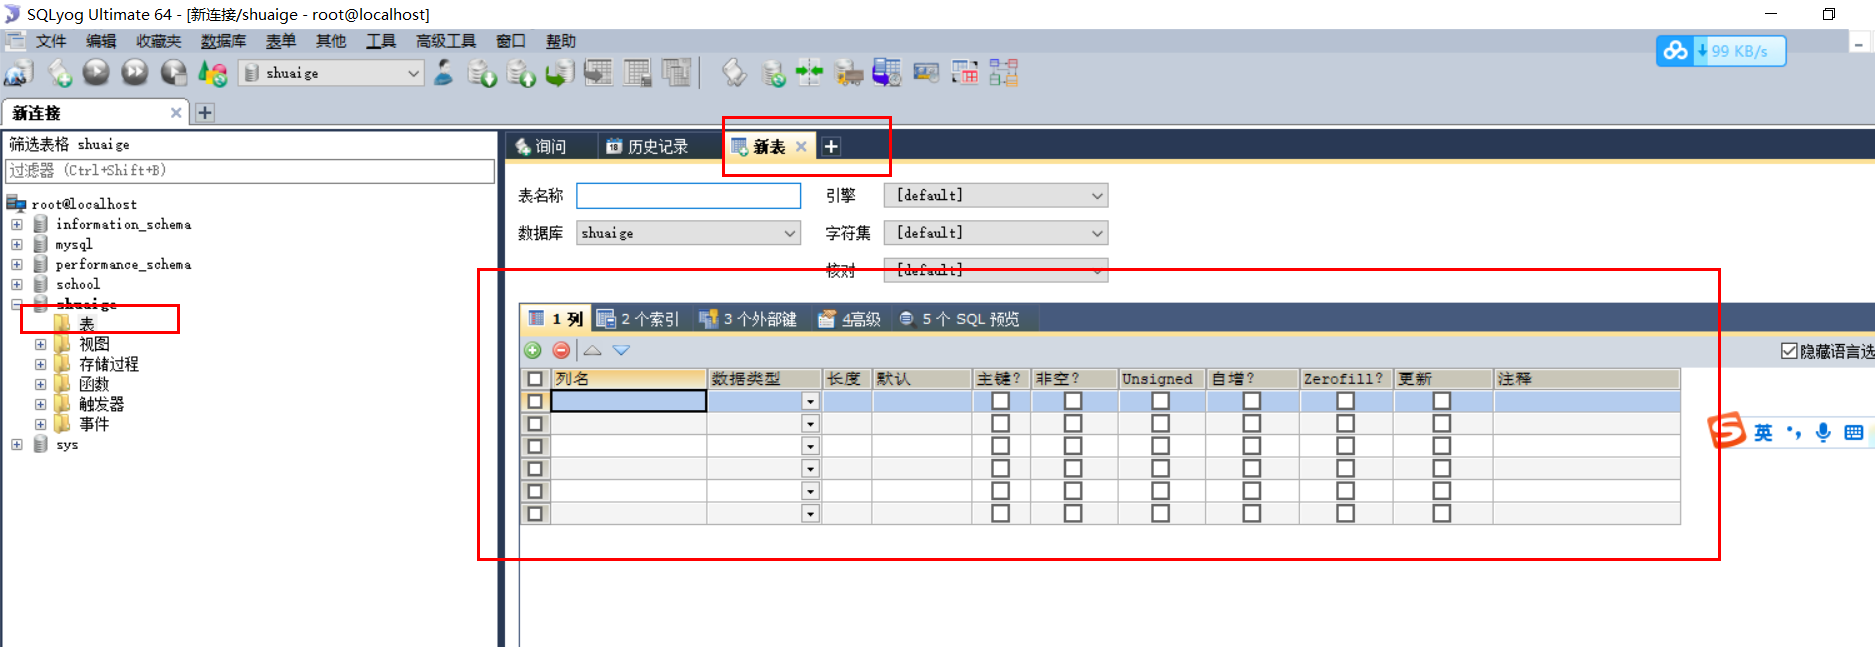Click the green arrows schema sync icon
The width and height of the screenshot is (1875, 647).
[x=809, y=72]
